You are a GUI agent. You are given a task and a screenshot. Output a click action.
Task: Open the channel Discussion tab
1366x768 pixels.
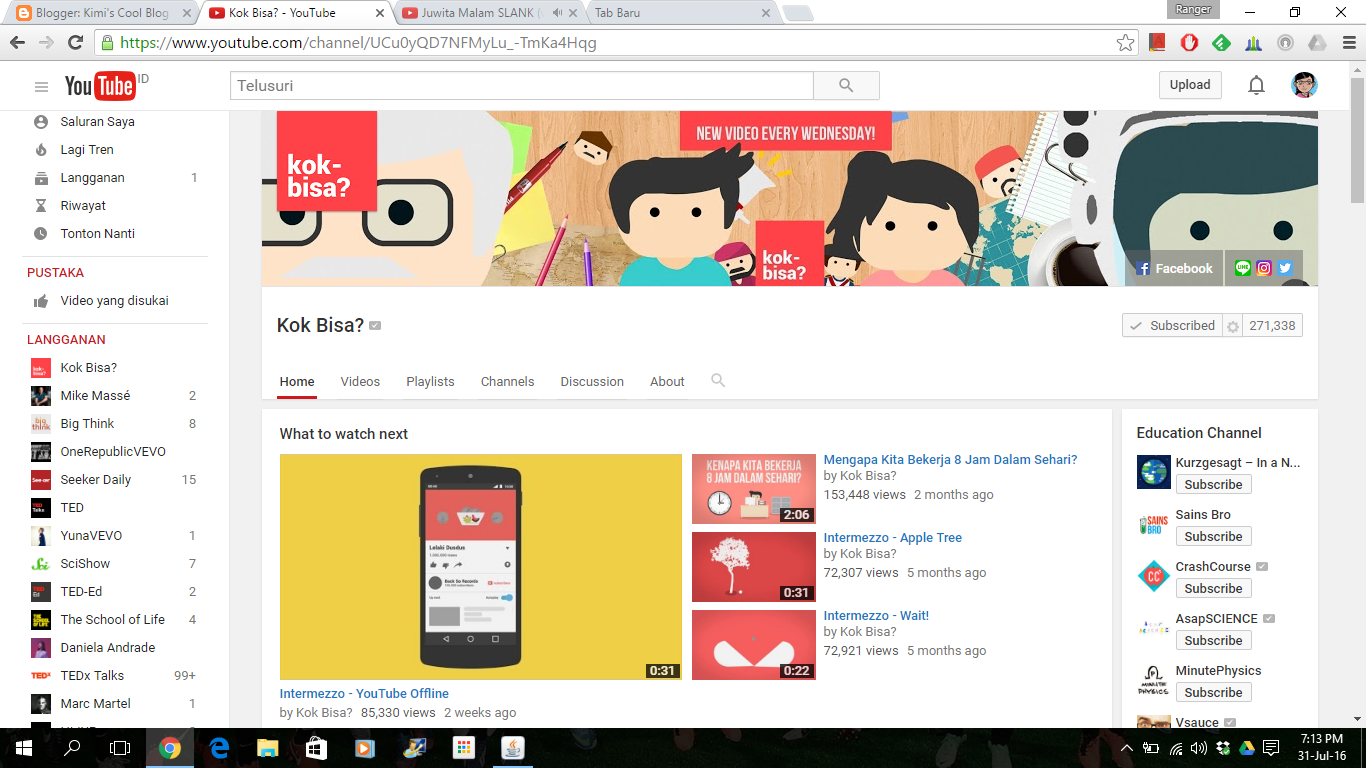[592, 382]
